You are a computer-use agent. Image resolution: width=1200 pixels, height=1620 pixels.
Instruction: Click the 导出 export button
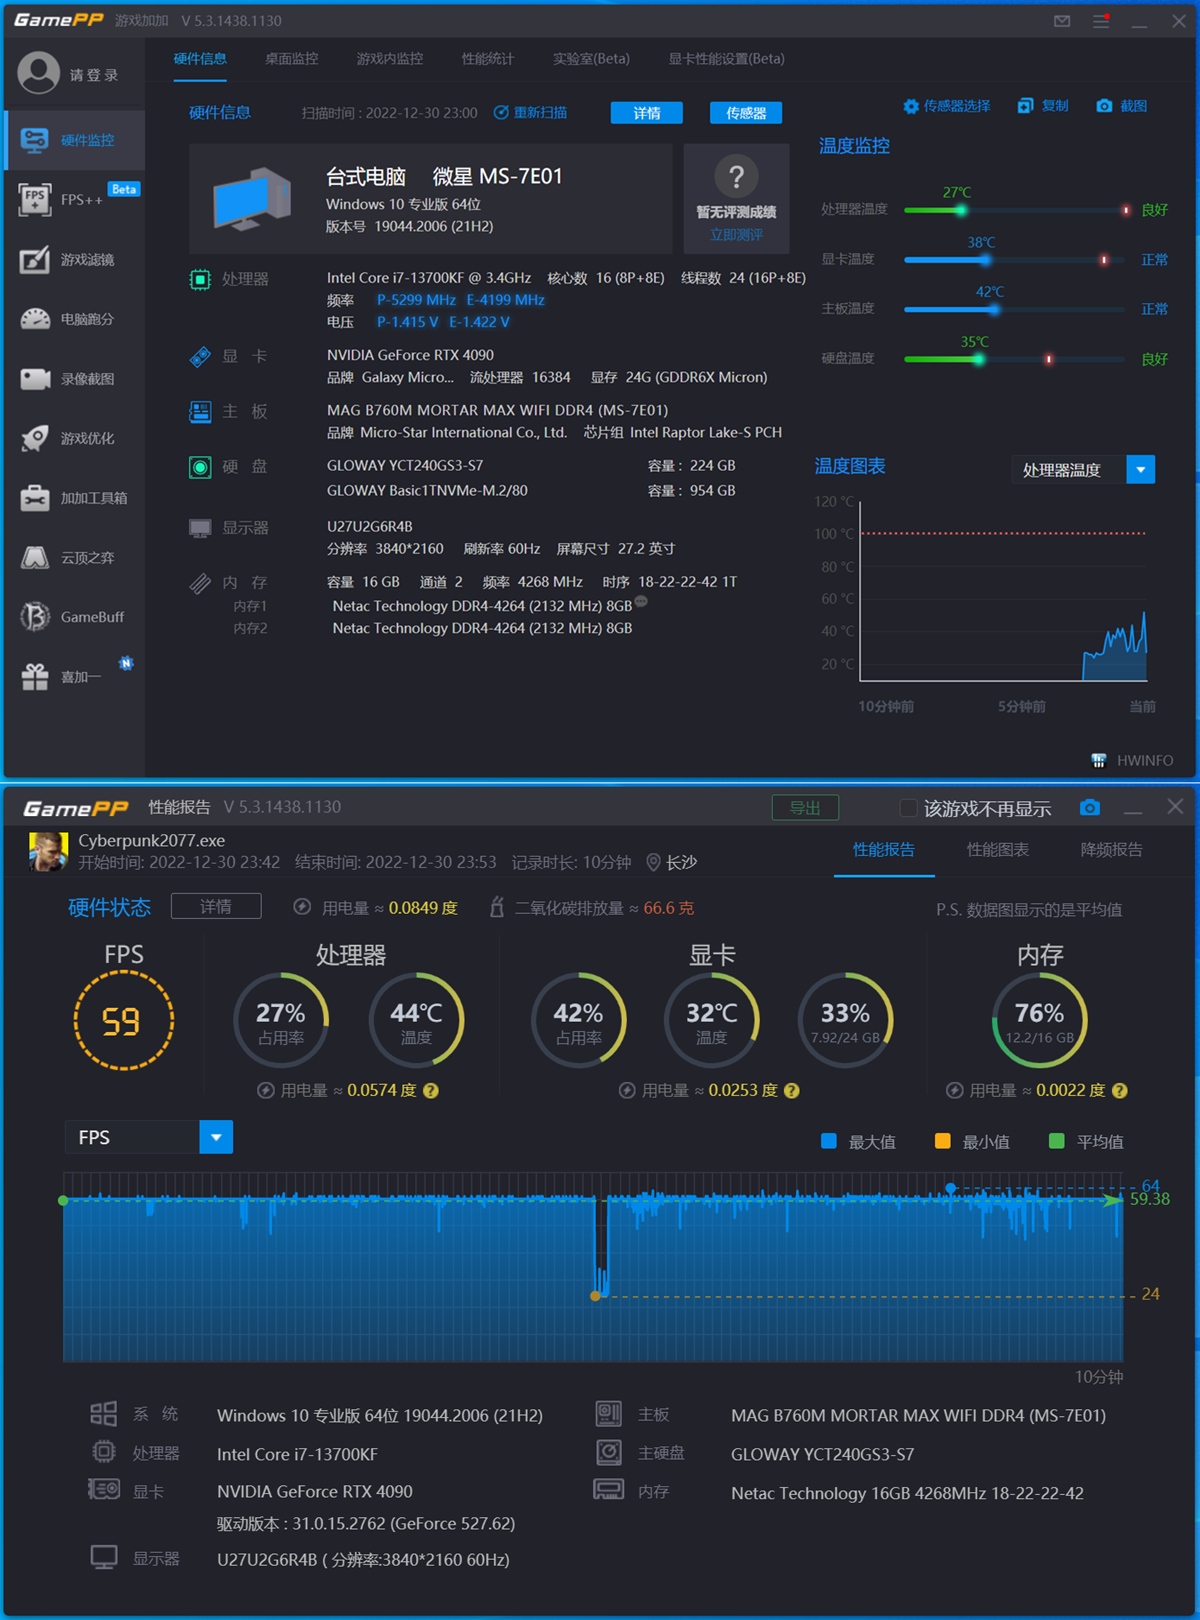pyautogui.click(x=805, y=808)
